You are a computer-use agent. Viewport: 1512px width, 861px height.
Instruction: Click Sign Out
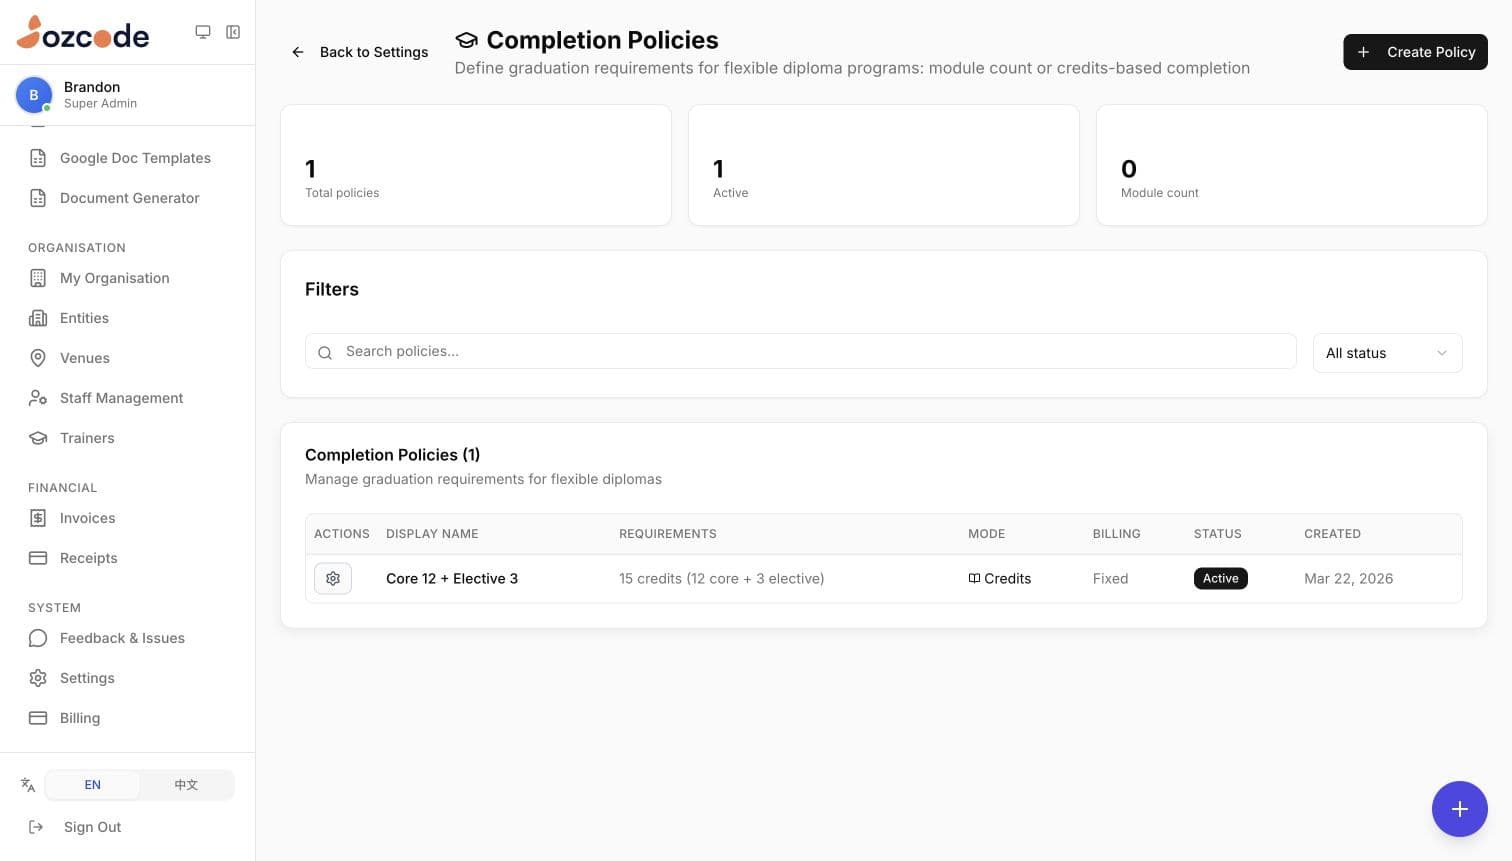[x=92, y=827]
